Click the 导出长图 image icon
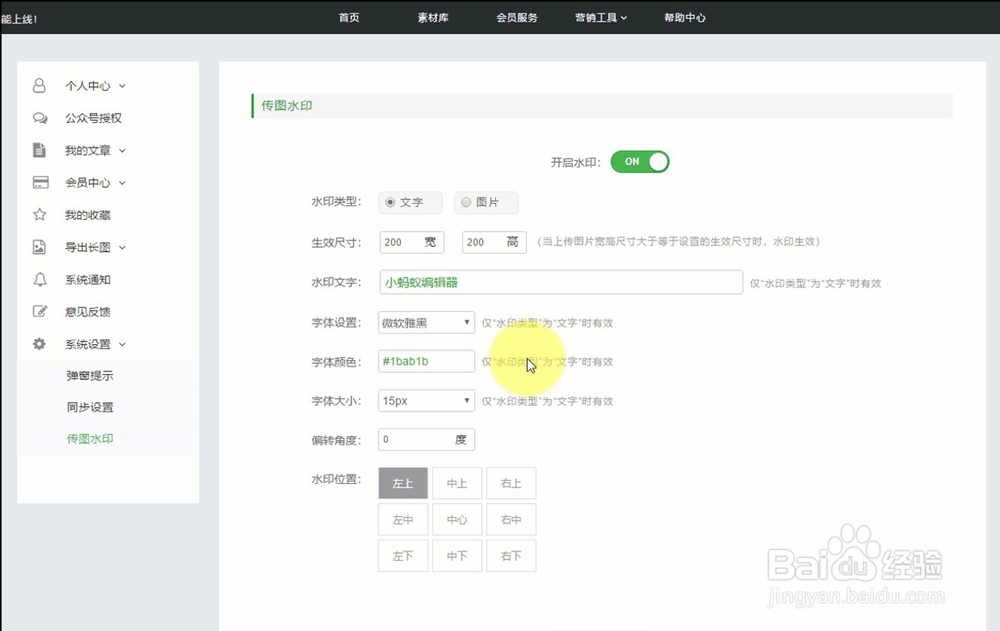The image size is (1000, 631). click(39, 247)
